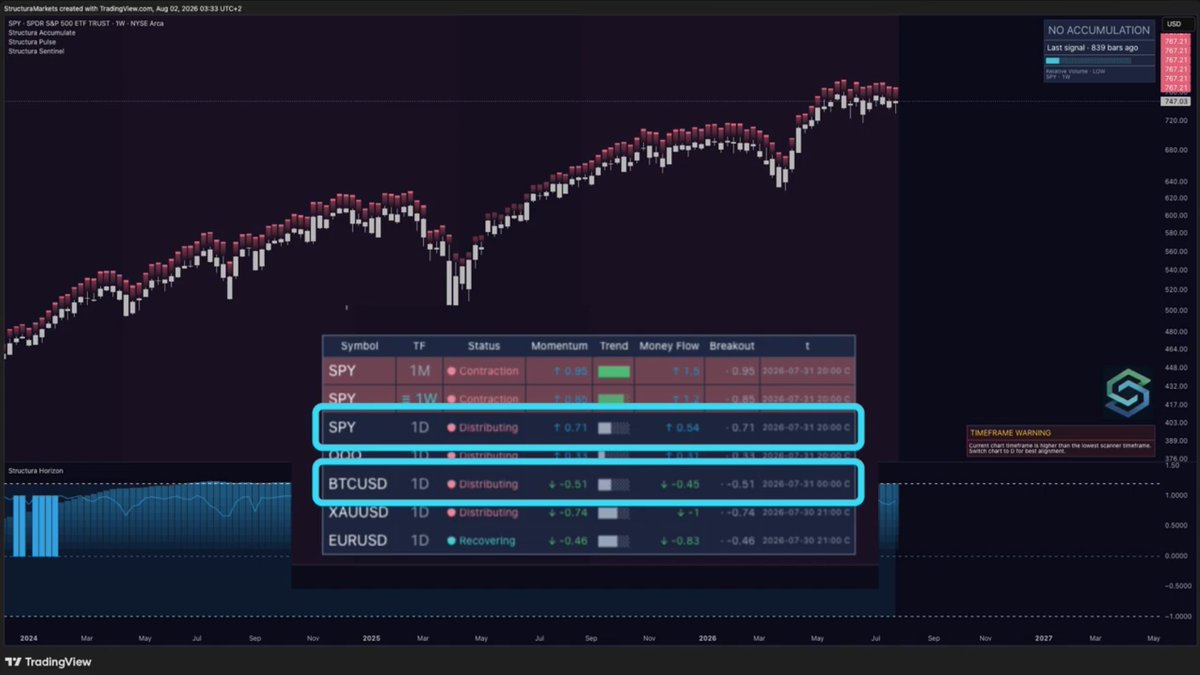Click Distributing status in SPY 1D row
Screen dimensions: 1200x675
coord(483,427)
